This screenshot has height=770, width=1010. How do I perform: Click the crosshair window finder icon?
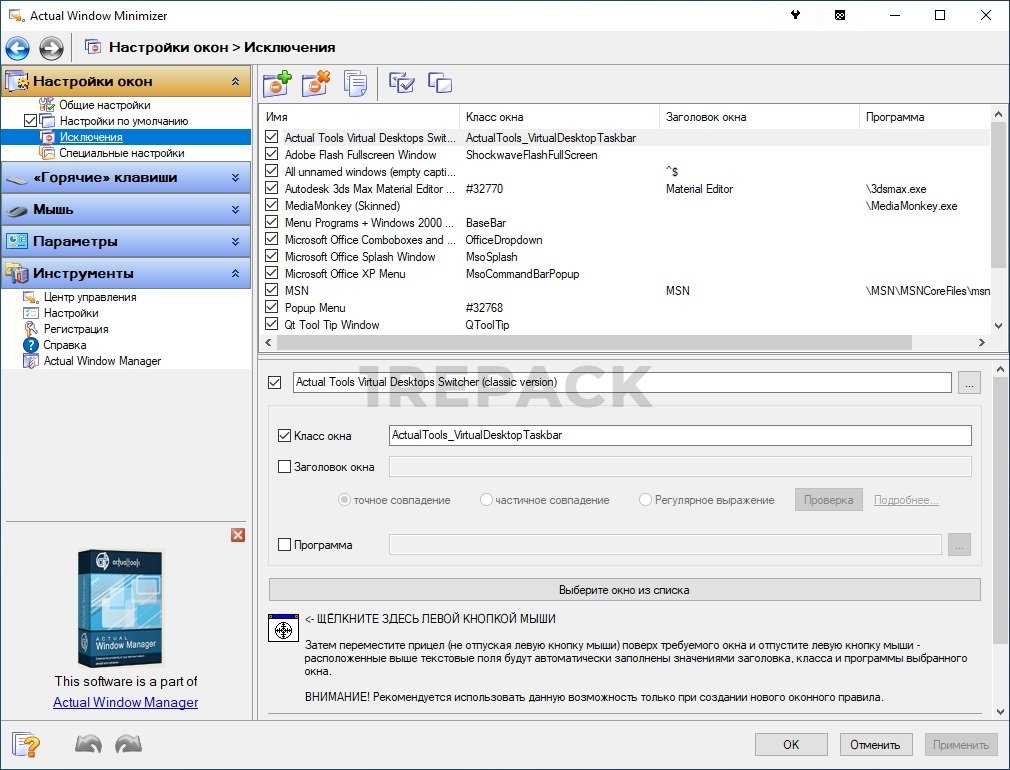(284, 629)
